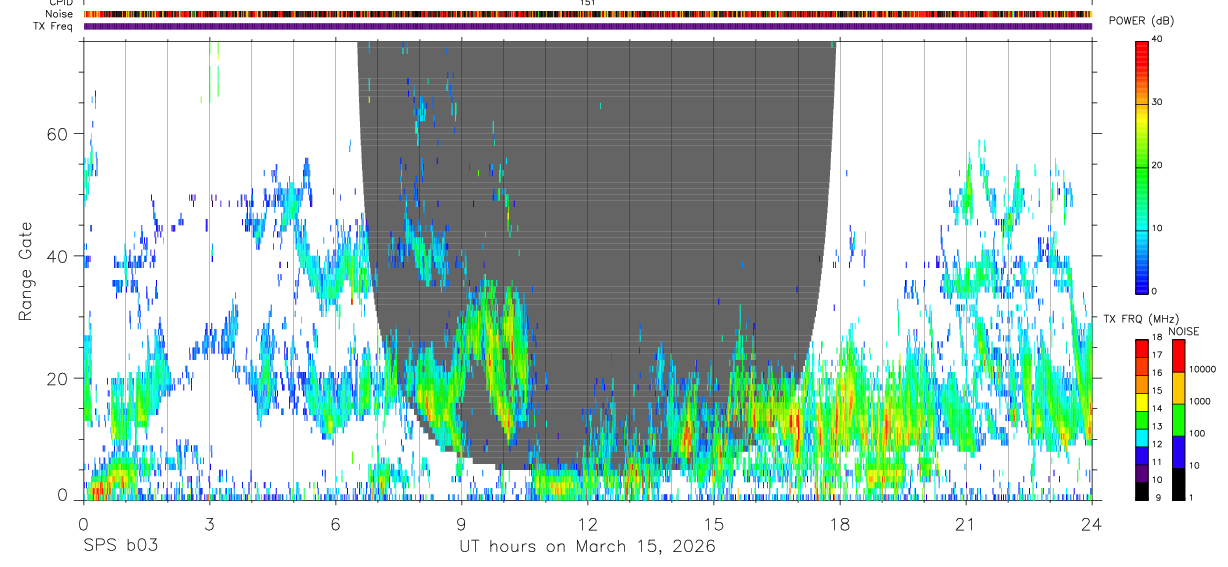Click the x-axis tick label '3'
The width and height of the screenshot is (1228, 567).
pyautogui.click(x=209, y=524)
